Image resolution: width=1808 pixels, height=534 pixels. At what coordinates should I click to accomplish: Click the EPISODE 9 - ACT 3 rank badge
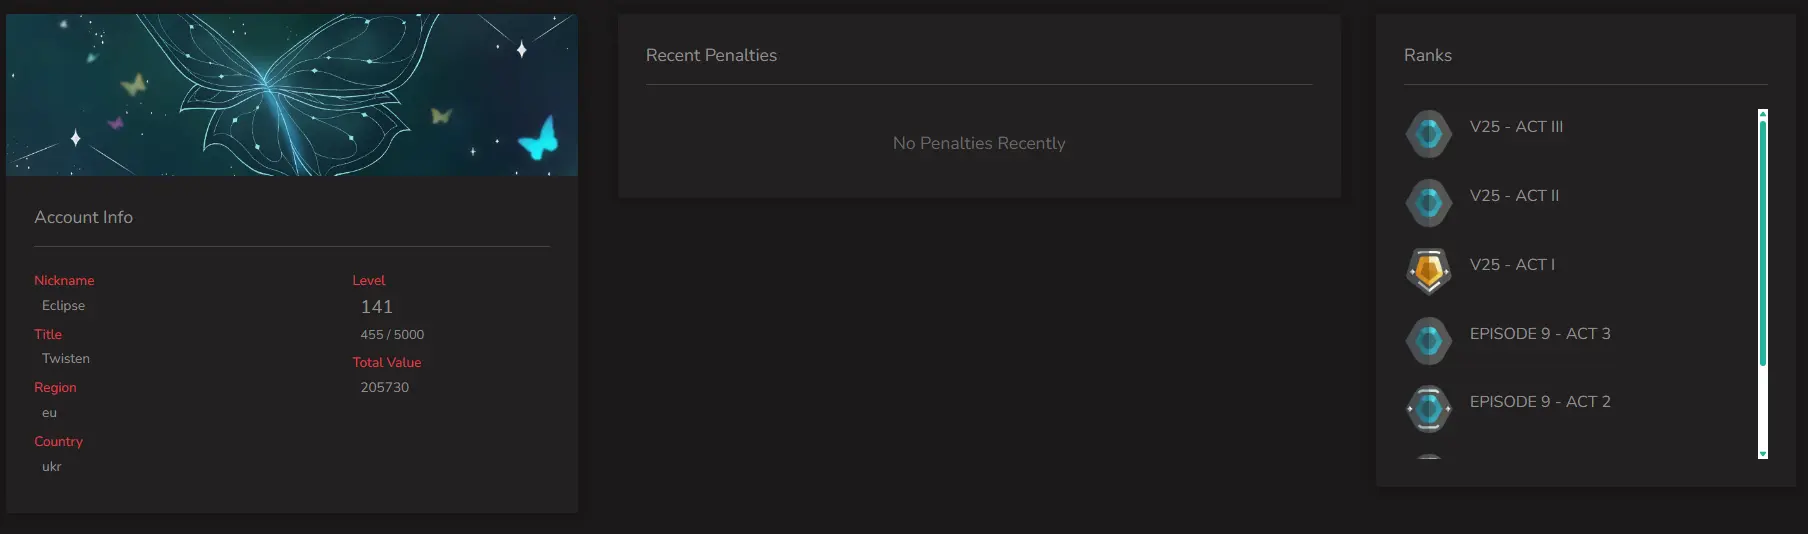point(1429,341)
